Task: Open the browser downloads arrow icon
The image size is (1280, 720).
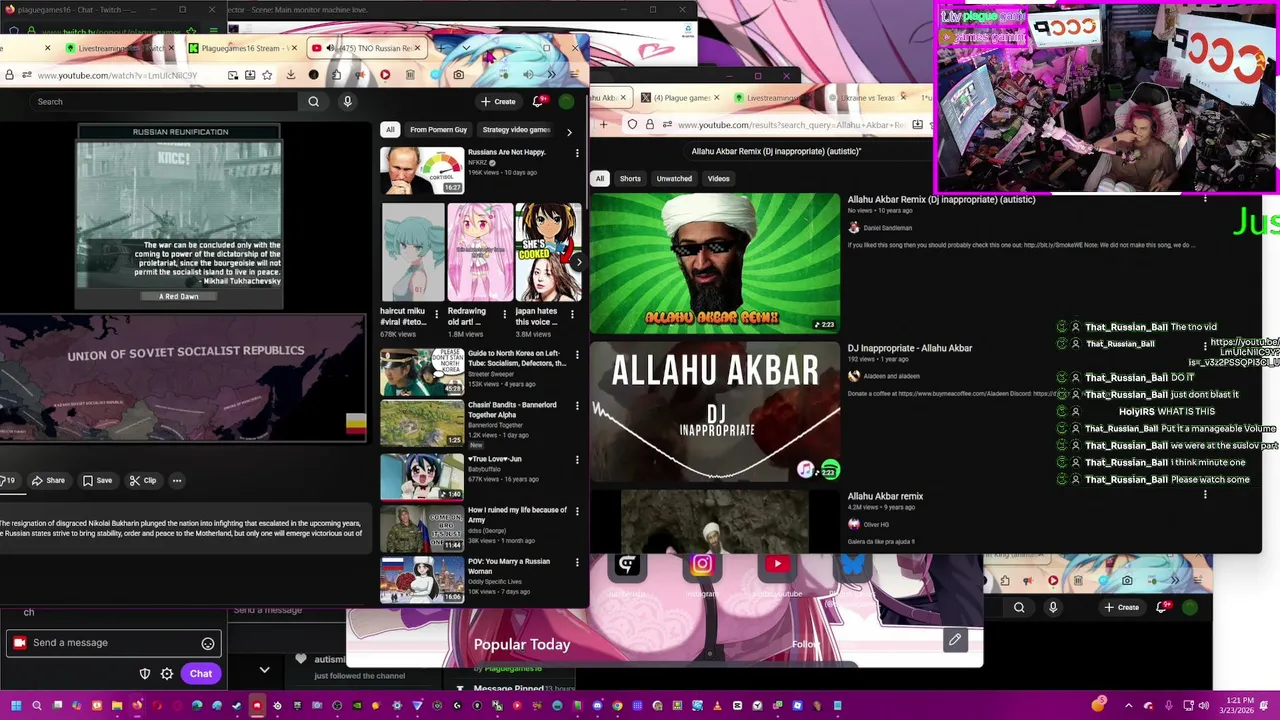Action: 290,75
